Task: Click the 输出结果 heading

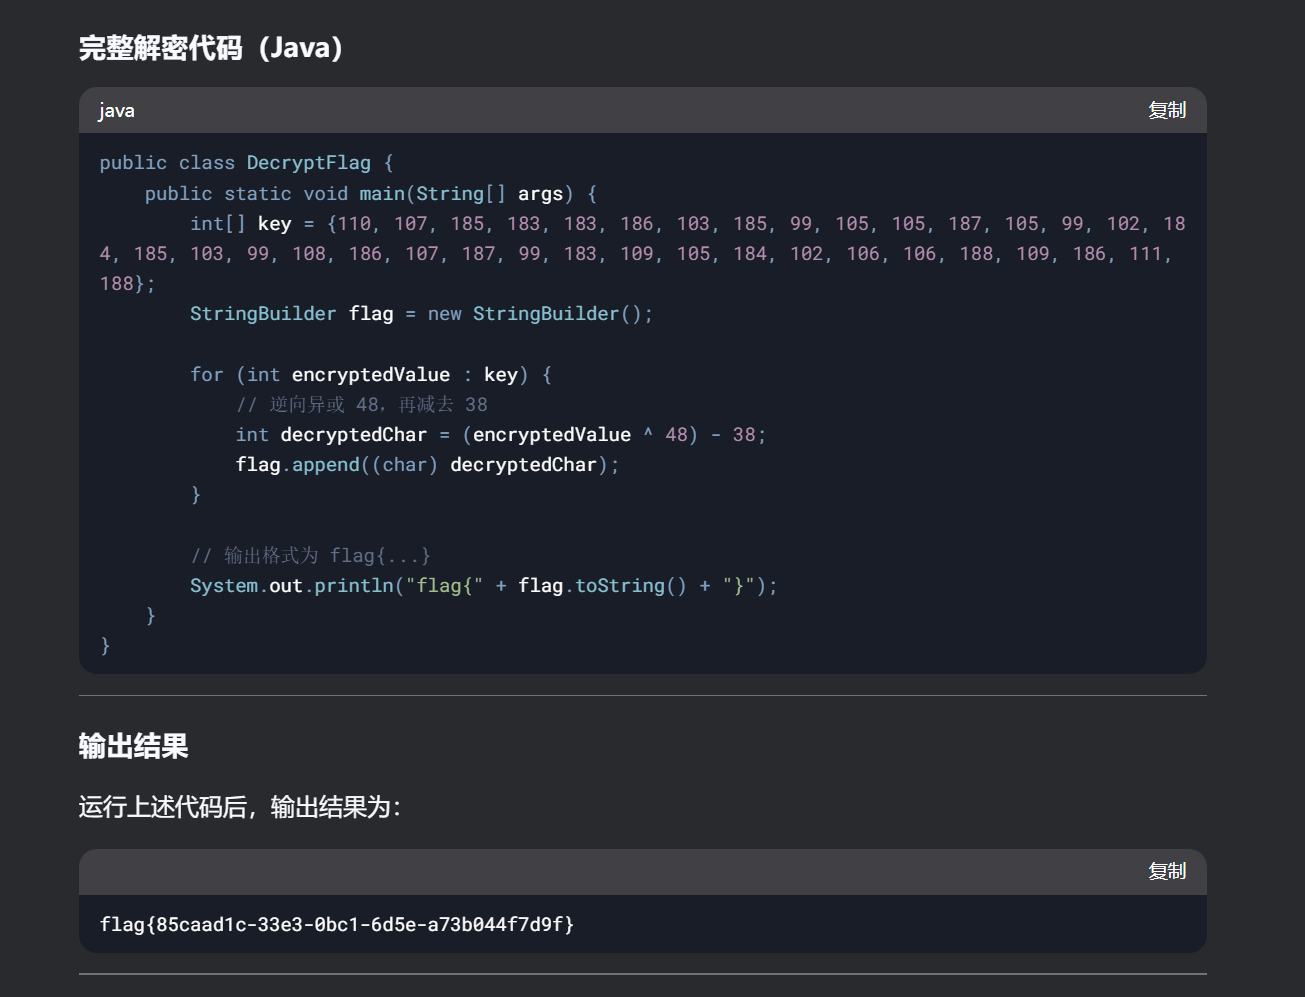Action: coord(133,746)
